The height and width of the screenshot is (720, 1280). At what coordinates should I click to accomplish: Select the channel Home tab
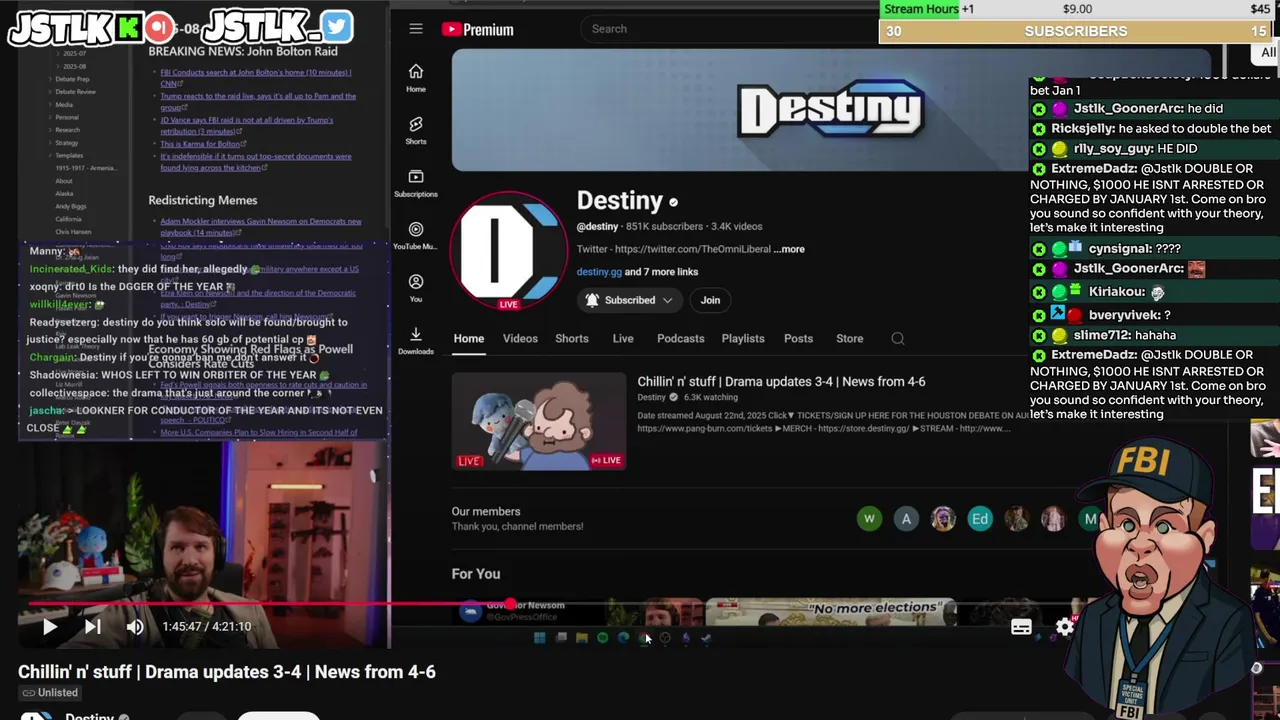click(x=469, y=339)
